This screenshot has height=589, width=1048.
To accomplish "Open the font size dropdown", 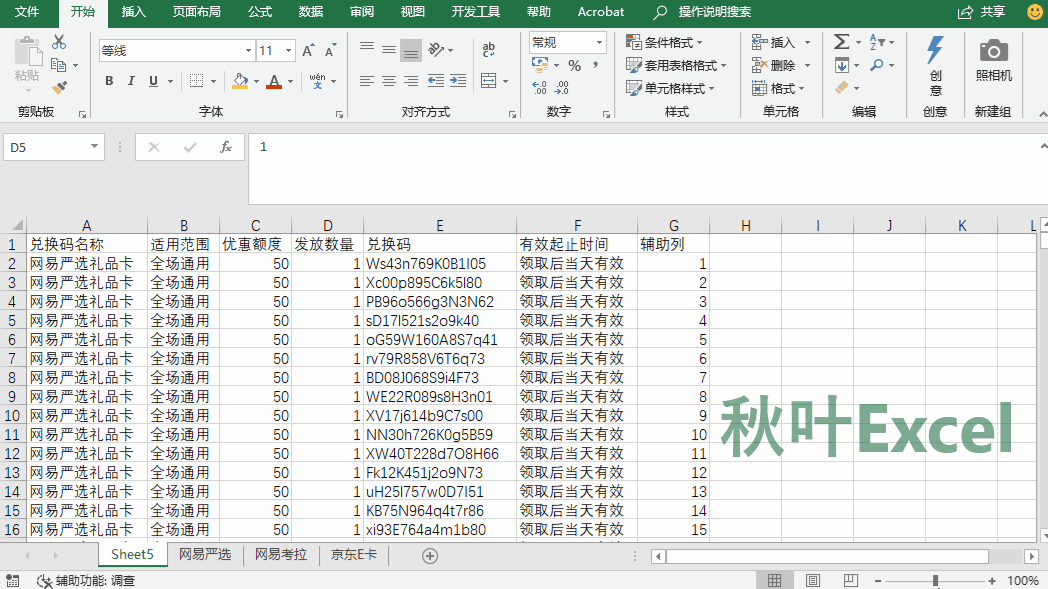I will [289, 51].
